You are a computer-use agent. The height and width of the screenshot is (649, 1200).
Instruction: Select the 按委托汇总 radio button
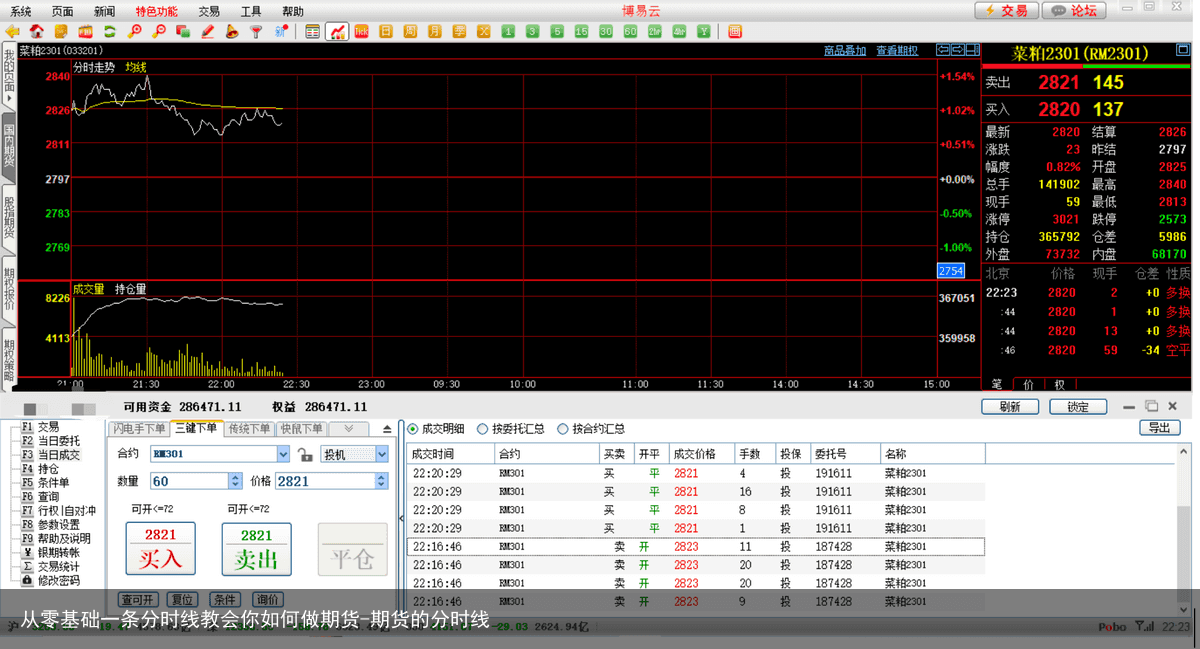point(483,429)
